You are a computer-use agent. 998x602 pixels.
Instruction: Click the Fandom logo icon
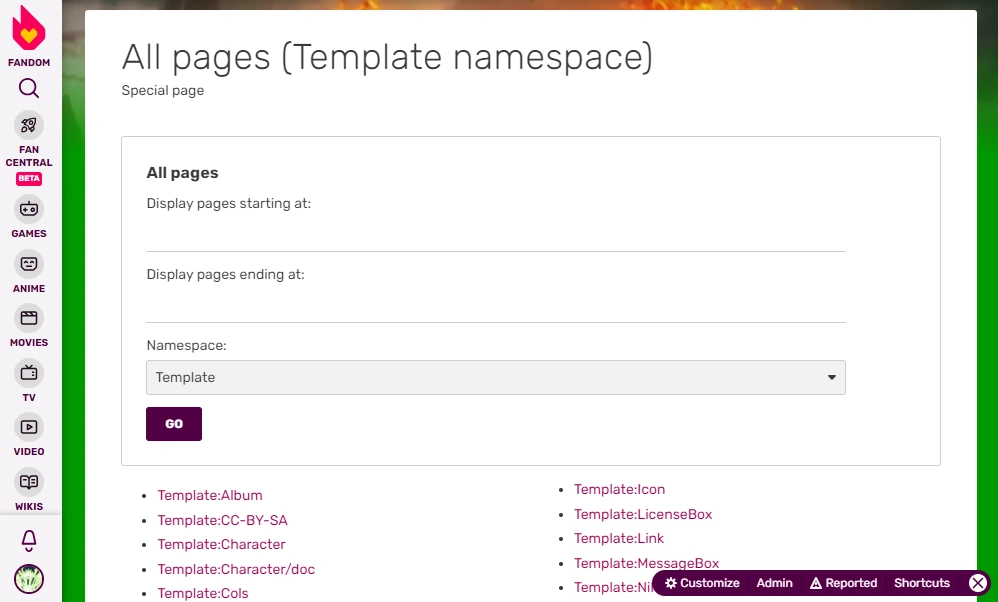[29, 30]
